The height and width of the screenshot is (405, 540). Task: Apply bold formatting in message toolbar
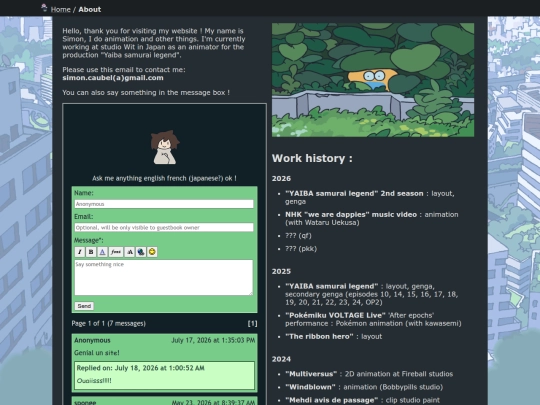(91, 252)
